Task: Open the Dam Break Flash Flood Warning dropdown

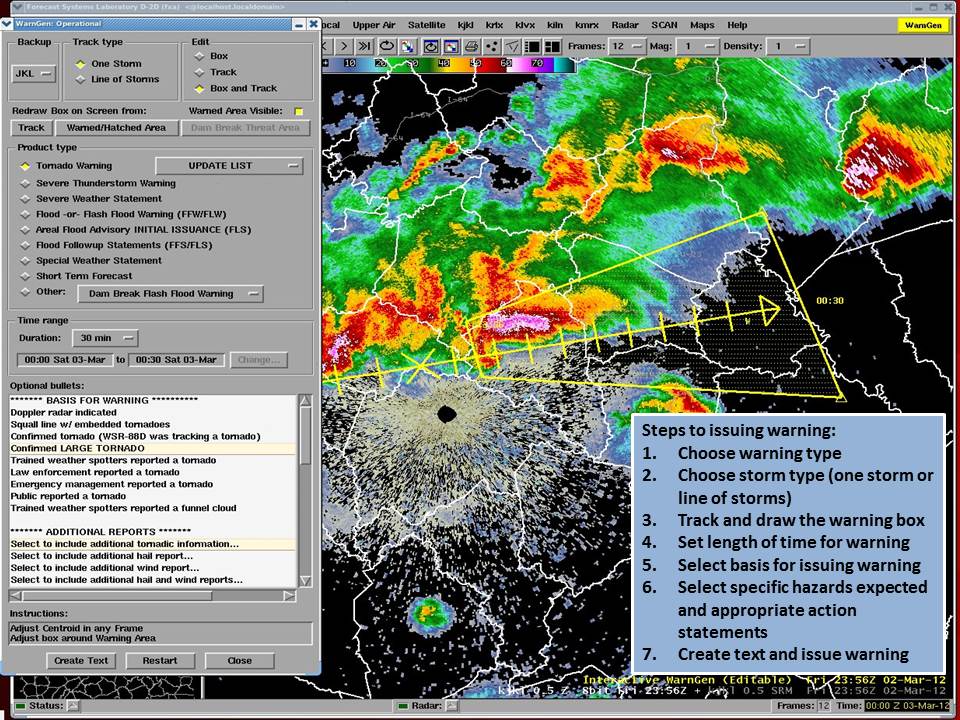Action: 170,294
